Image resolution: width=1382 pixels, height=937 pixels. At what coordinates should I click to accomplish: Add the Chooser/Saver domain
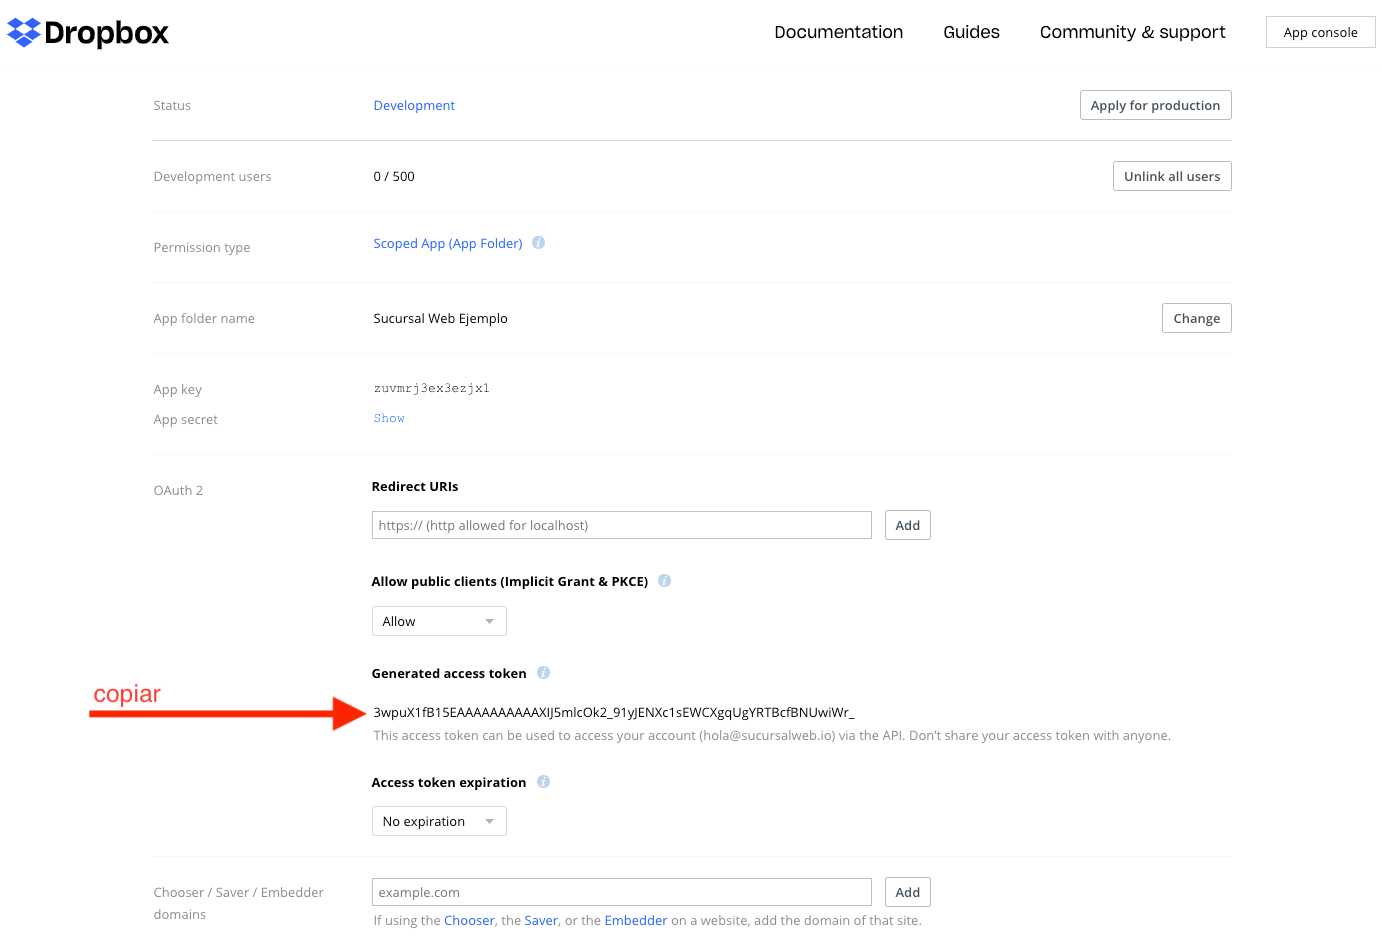[x=907, y=892]
